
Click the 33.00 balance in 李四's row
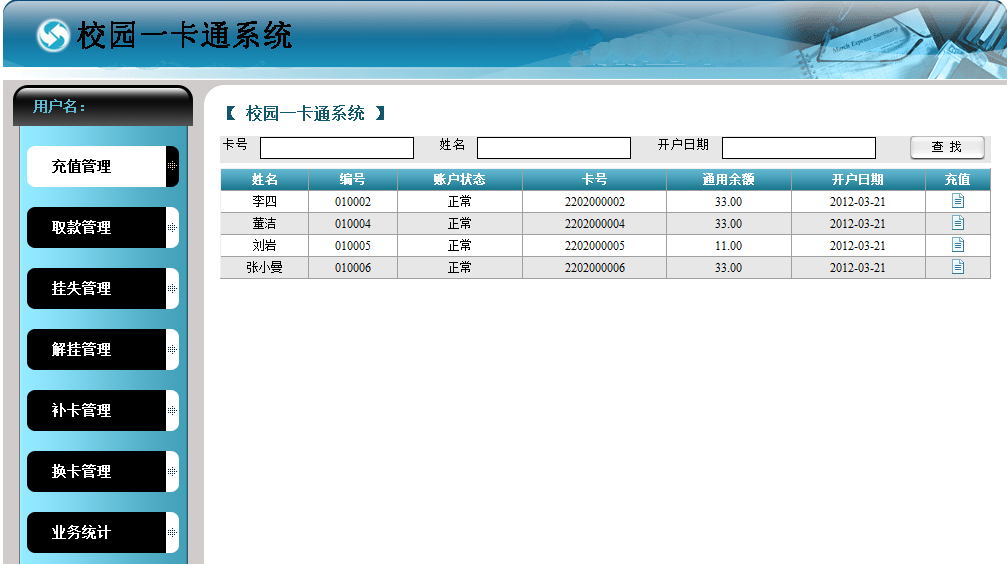click(728, 202)
